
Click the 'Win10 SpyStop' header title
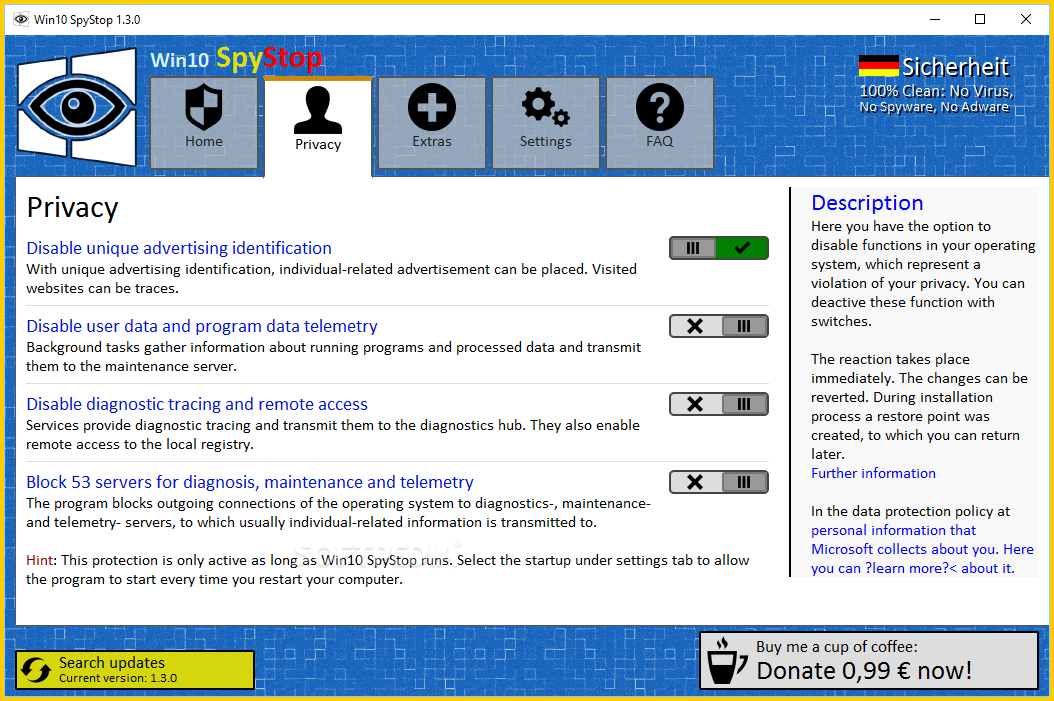click(x=236, y=59)
